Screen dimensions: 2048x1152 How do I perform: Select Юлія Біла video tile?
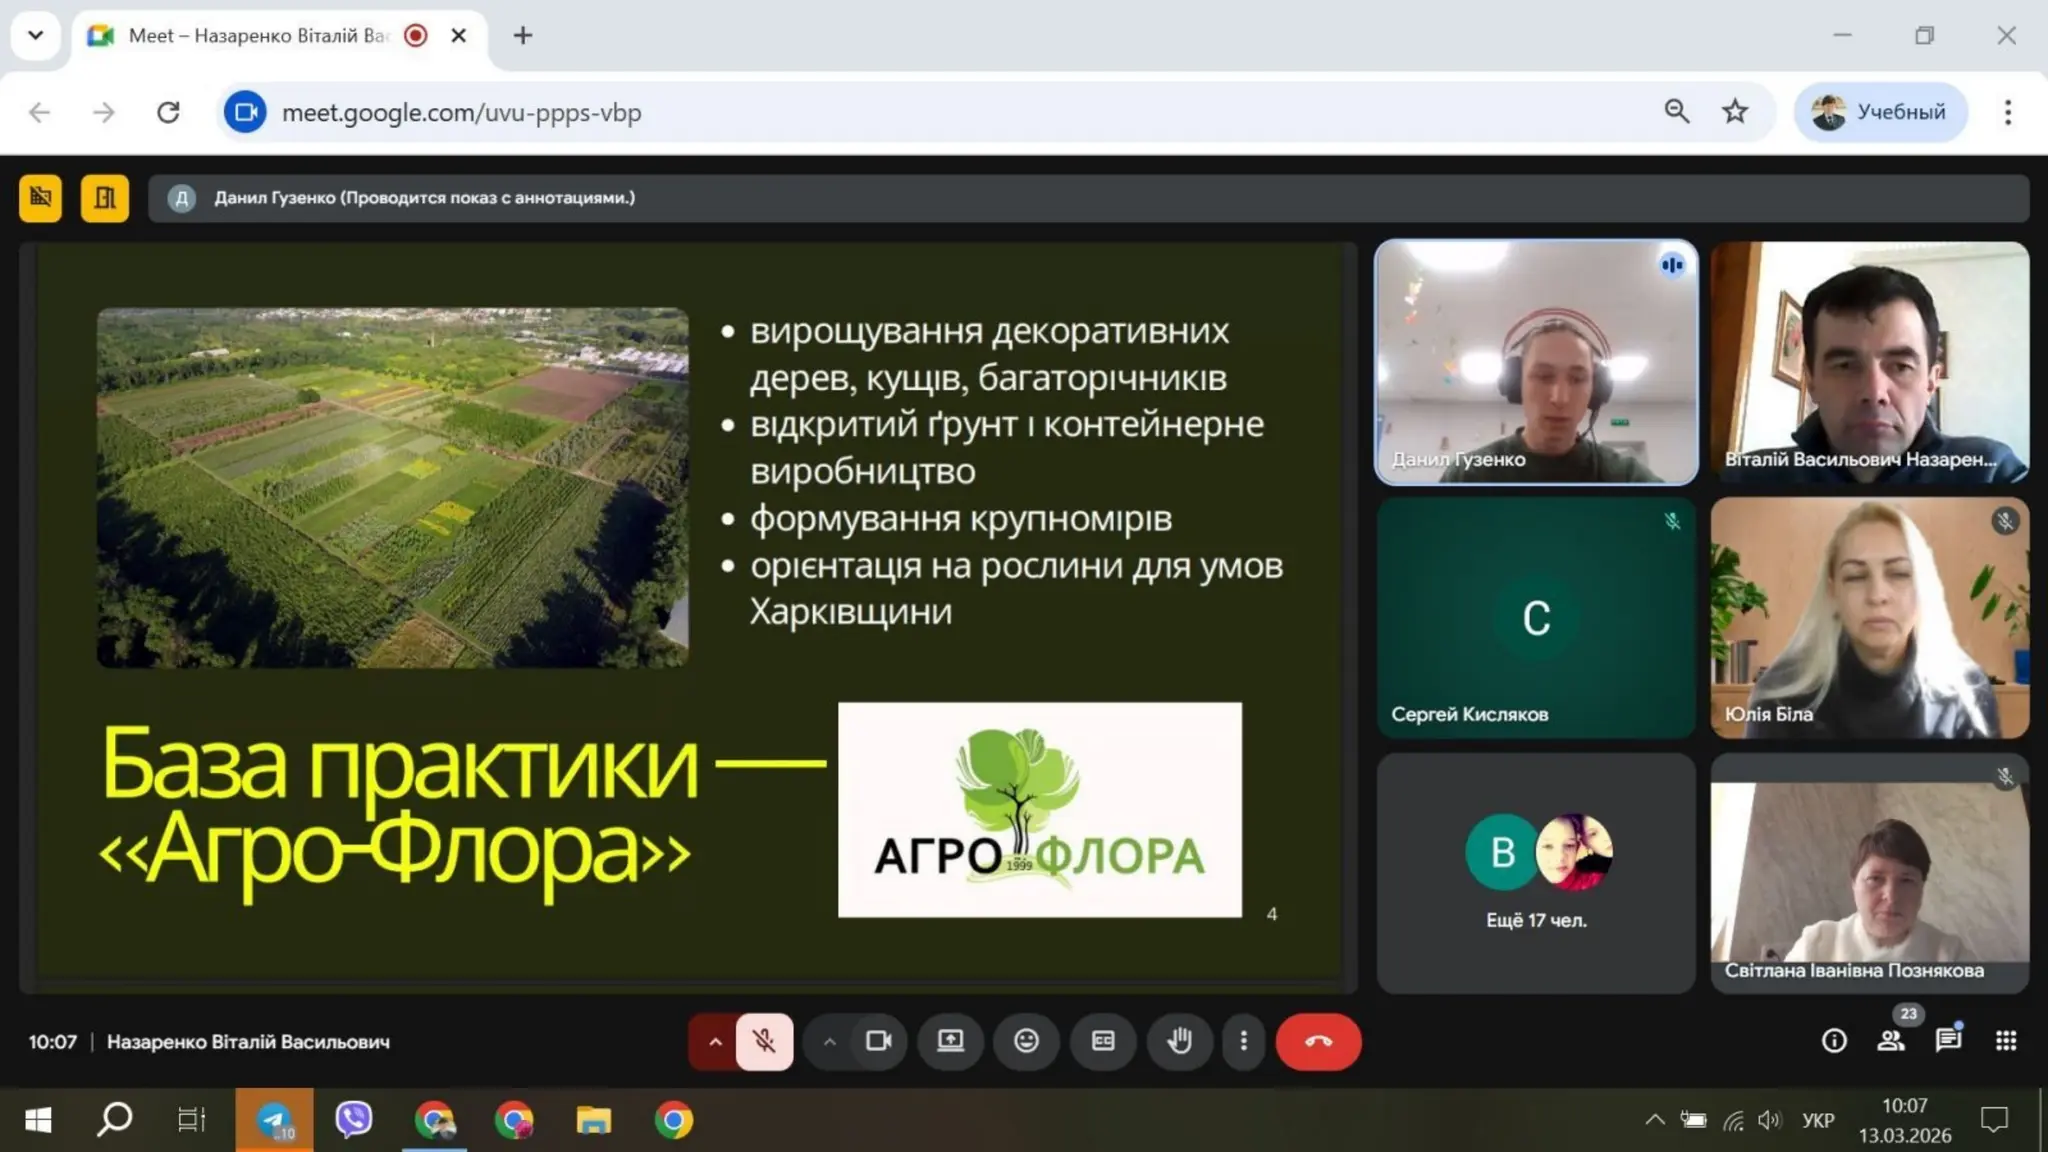point(1869,618)
